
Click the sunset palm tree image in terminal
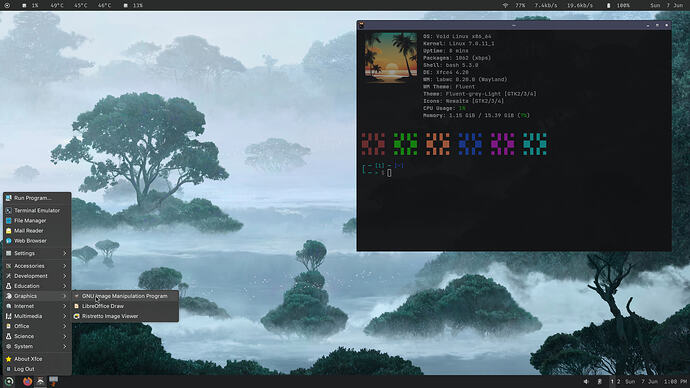391,58
